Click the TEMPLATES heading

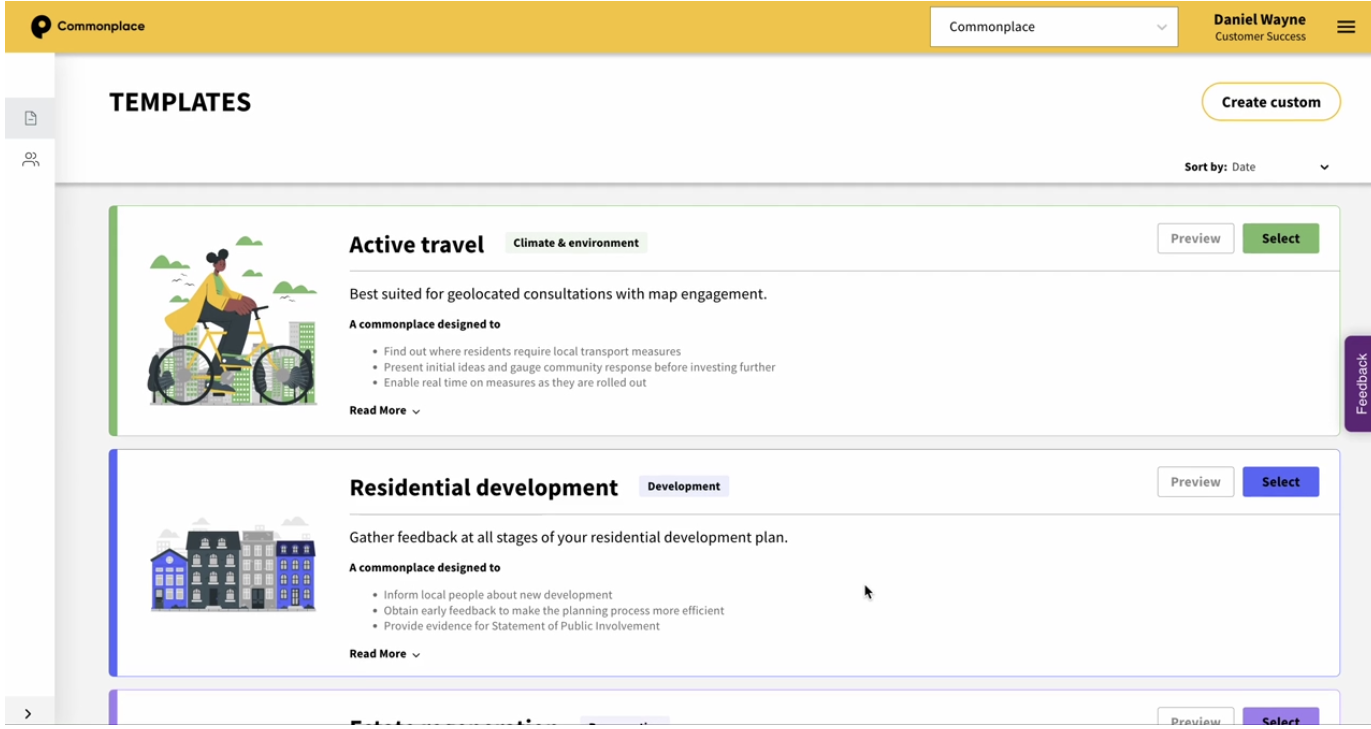coord(180,101)
